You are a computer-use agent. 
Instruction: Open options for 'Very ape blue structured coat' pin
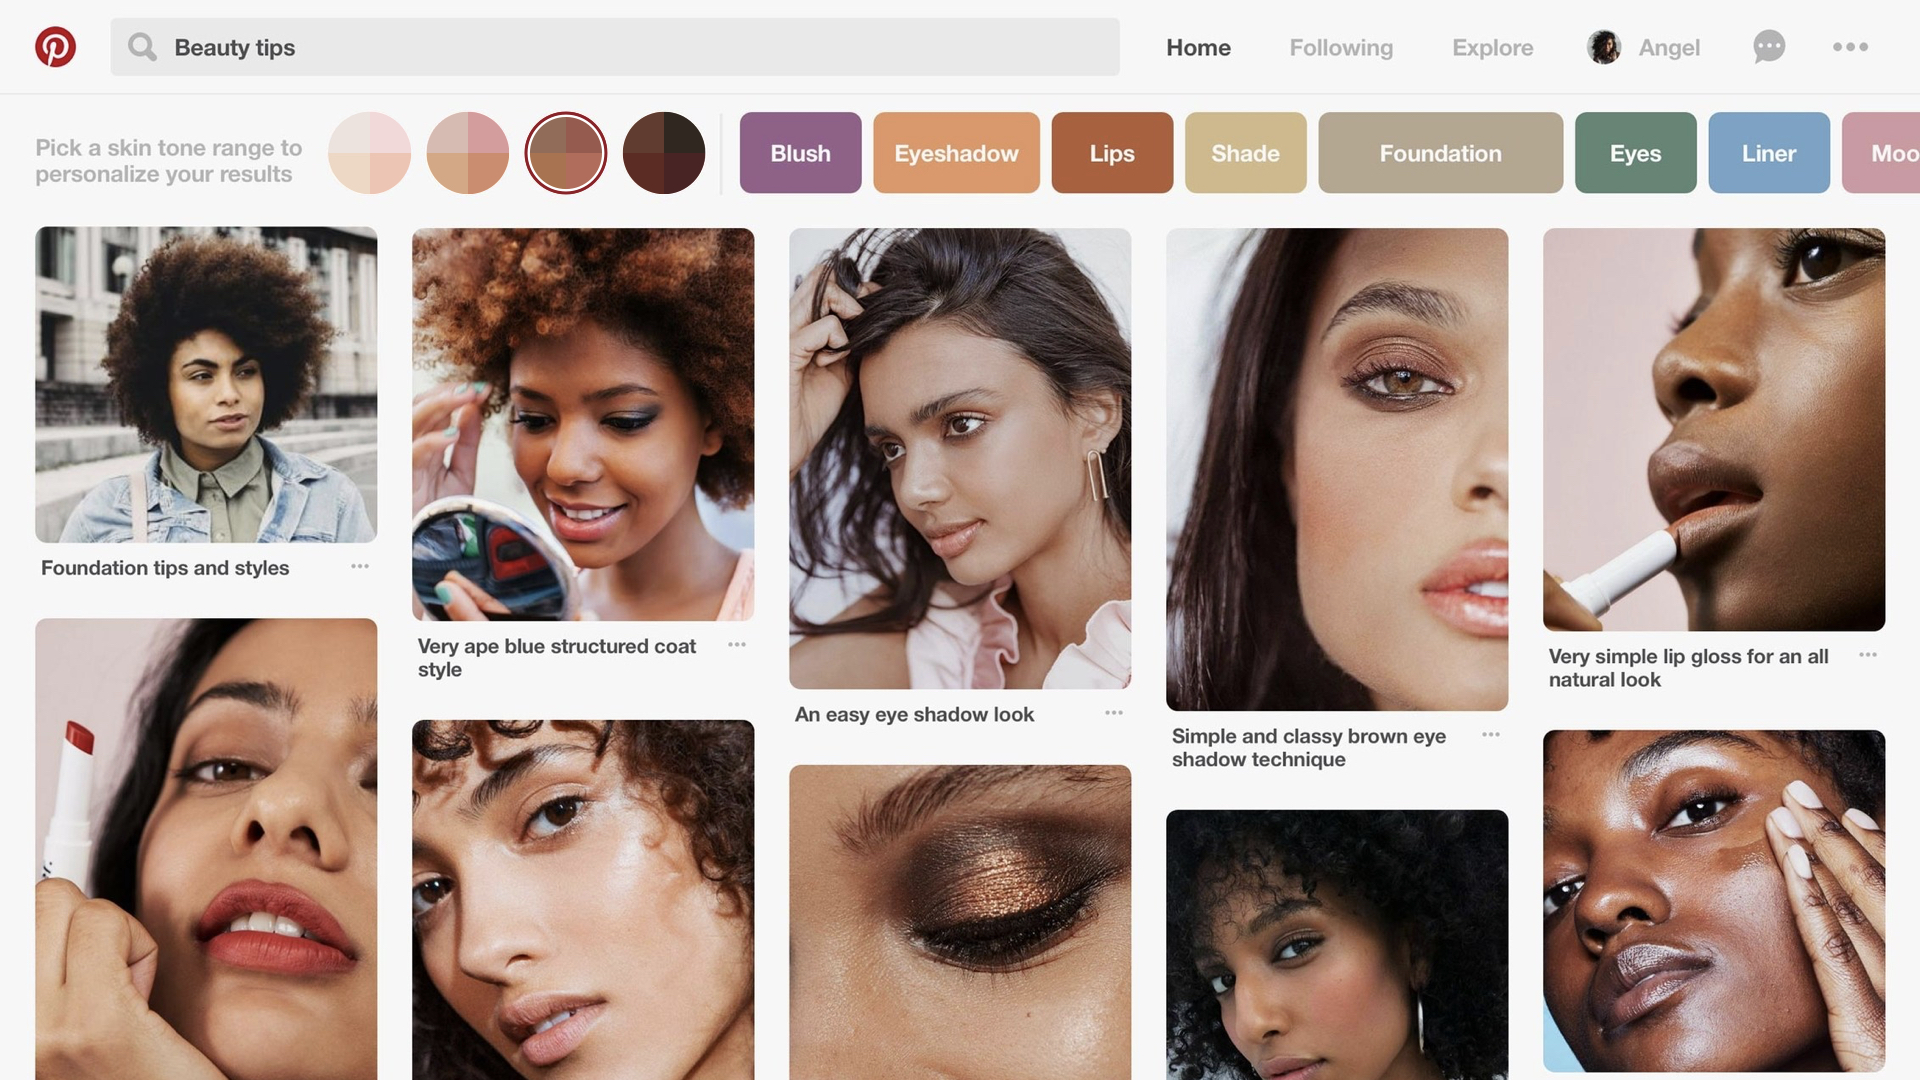[737, 644]
